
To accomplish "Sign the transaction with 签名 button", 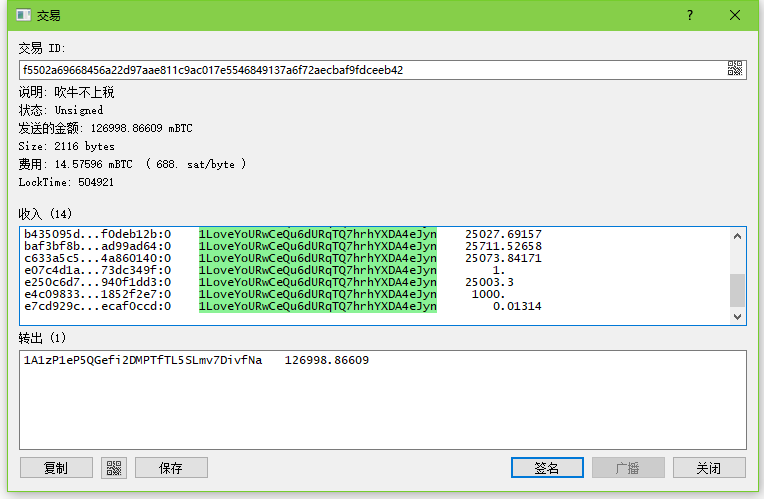I will click(x=547, y=467).
